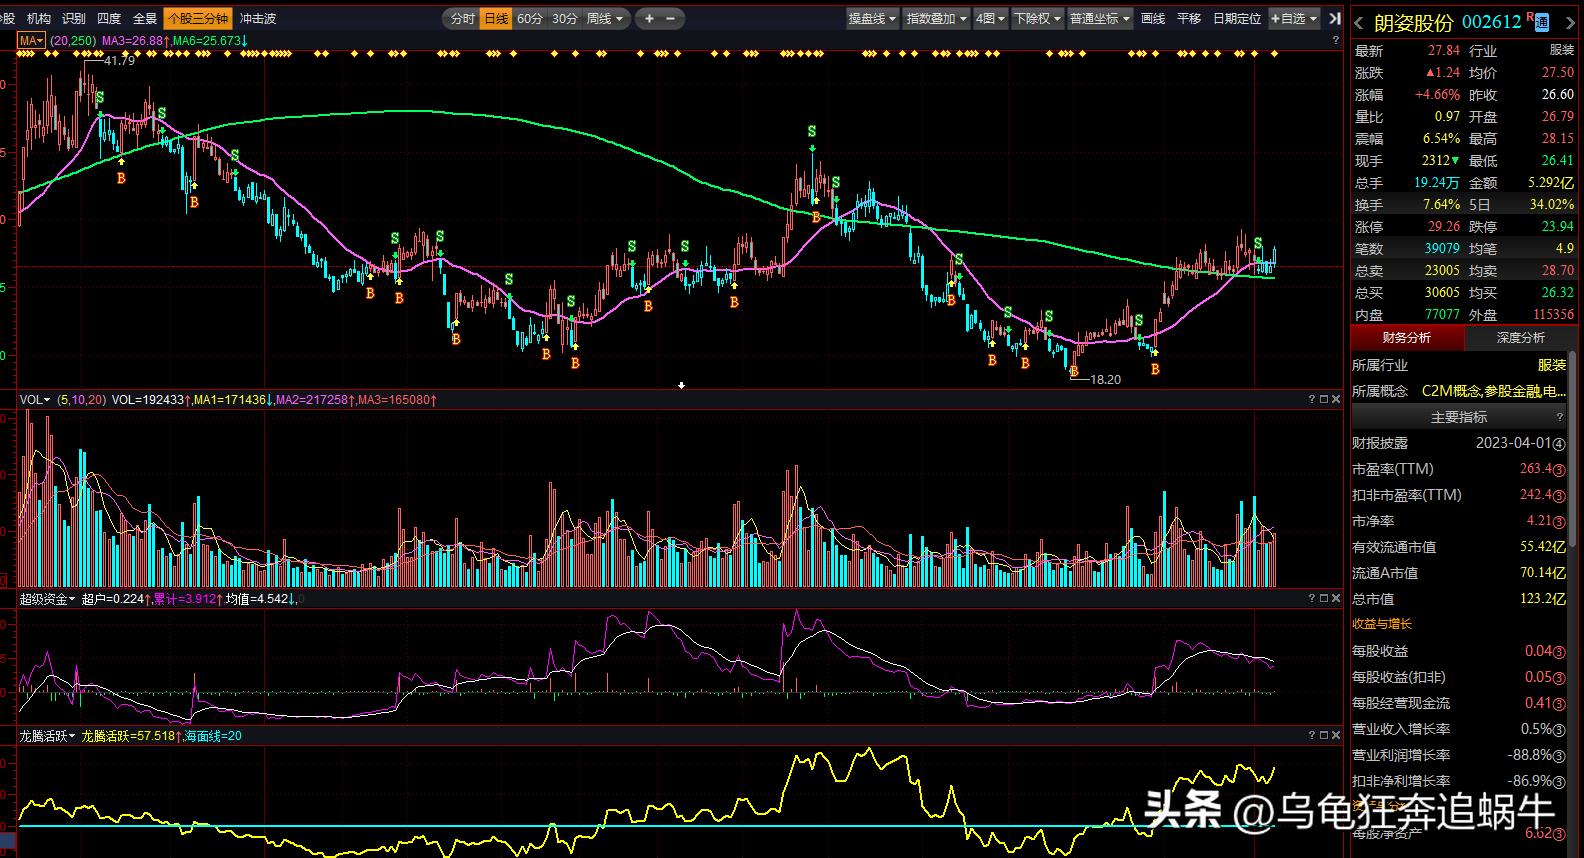Close the VOL indicator panel

click(1336, 399)
